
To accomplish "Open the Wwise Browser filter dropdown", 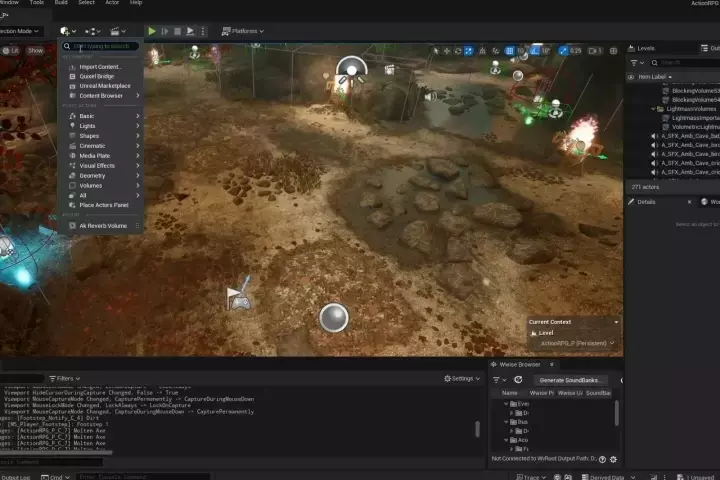I will (x=499, y=380).
